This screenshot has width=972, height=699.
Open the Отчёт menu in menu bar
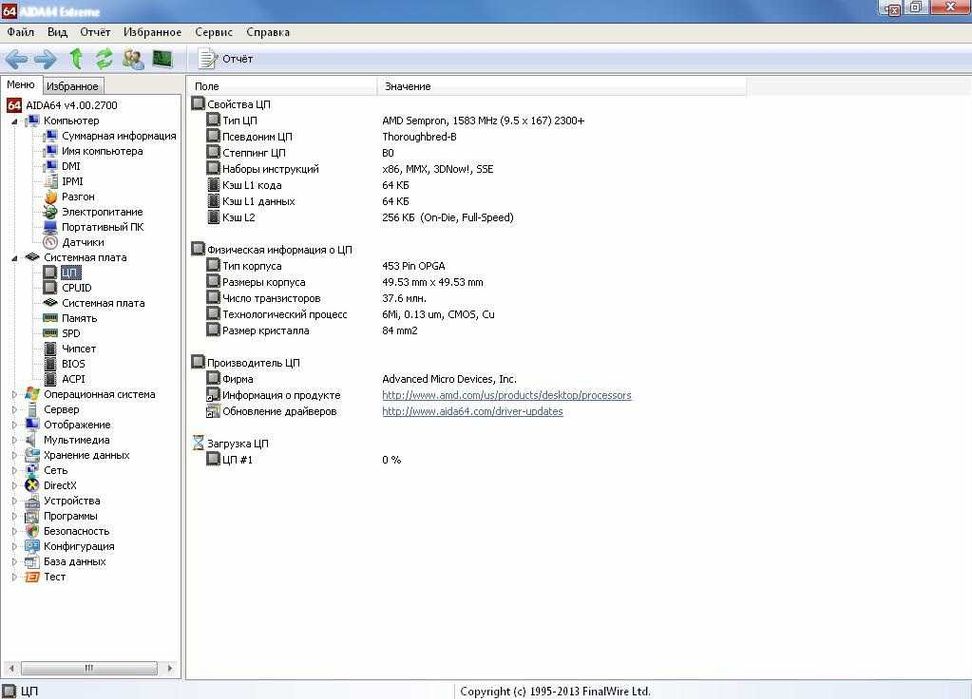[x=95, y=32]
